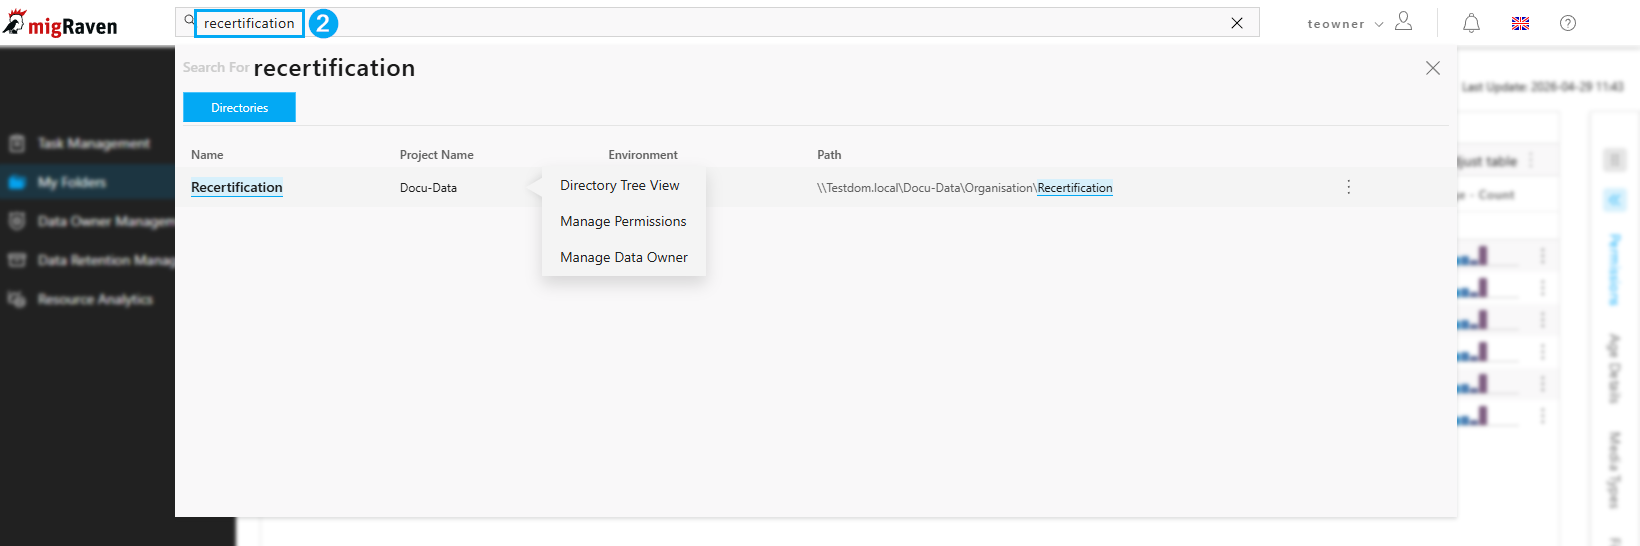Viewport: 1640px width, 546px height.
Task: Change language via UK flag icon
Action: (x=1520, y=23)
